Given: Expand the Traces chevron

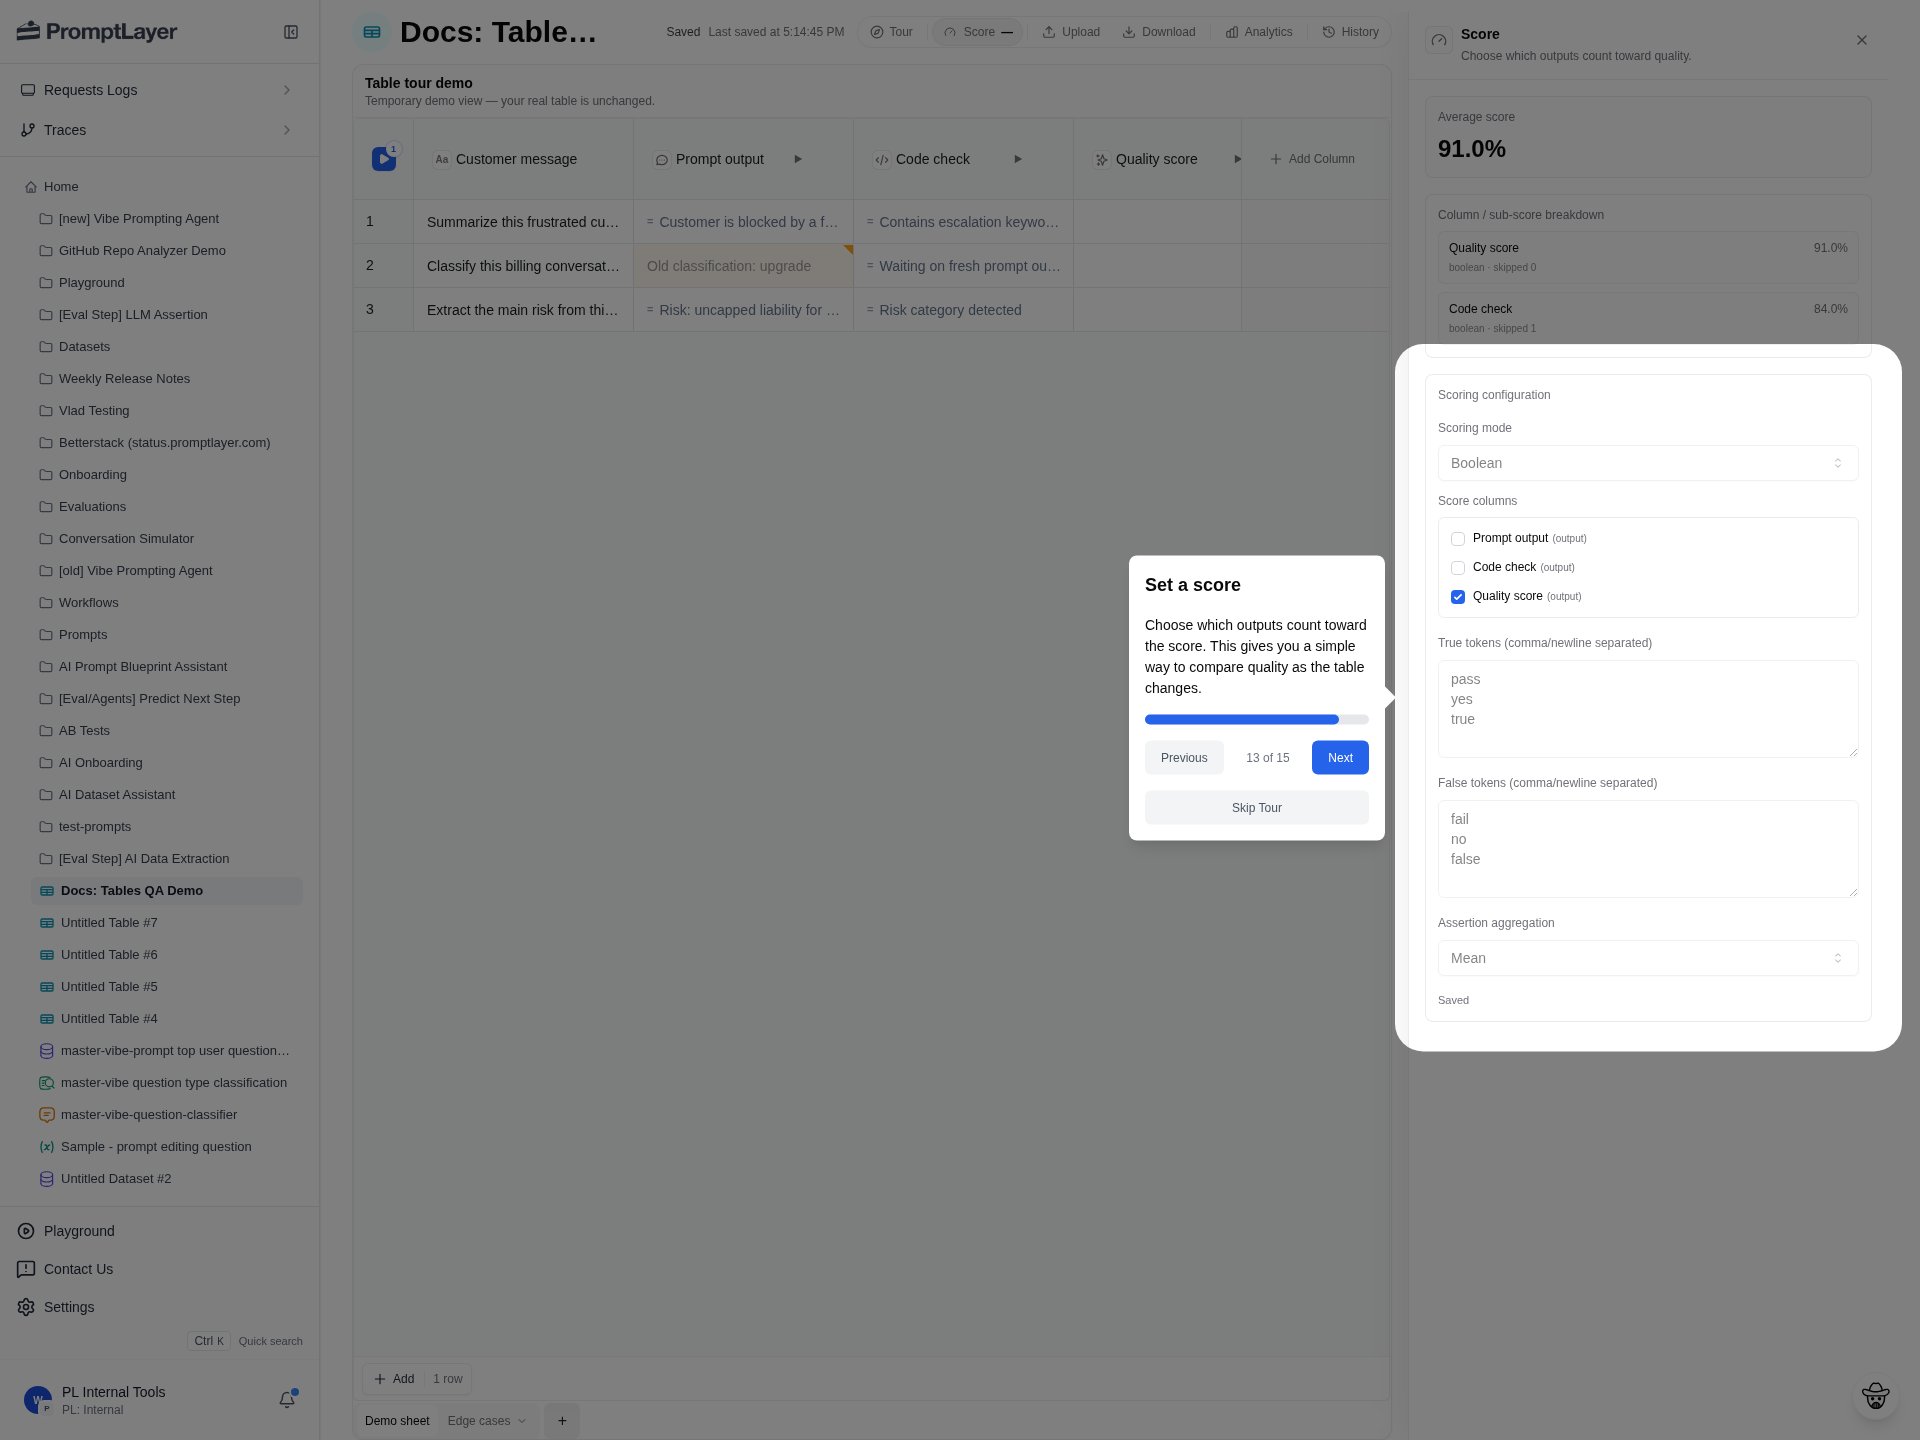Looking at the screenshot, I should click(287, 130).
